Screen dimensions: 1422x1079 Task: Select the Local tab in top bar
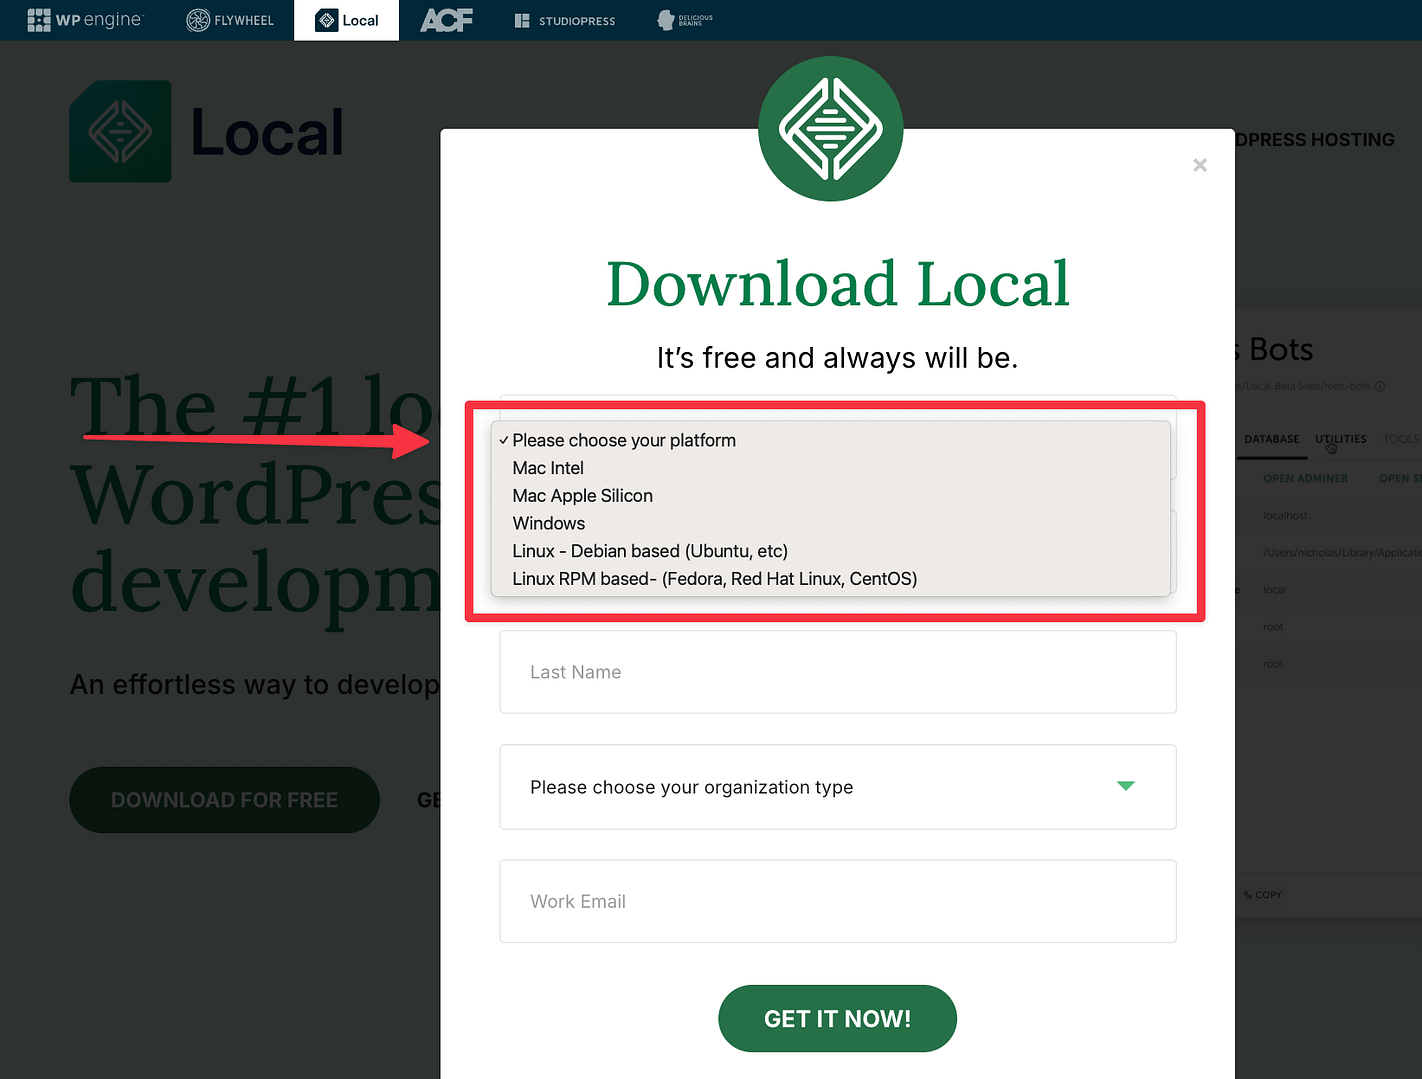tap(347, 20)
